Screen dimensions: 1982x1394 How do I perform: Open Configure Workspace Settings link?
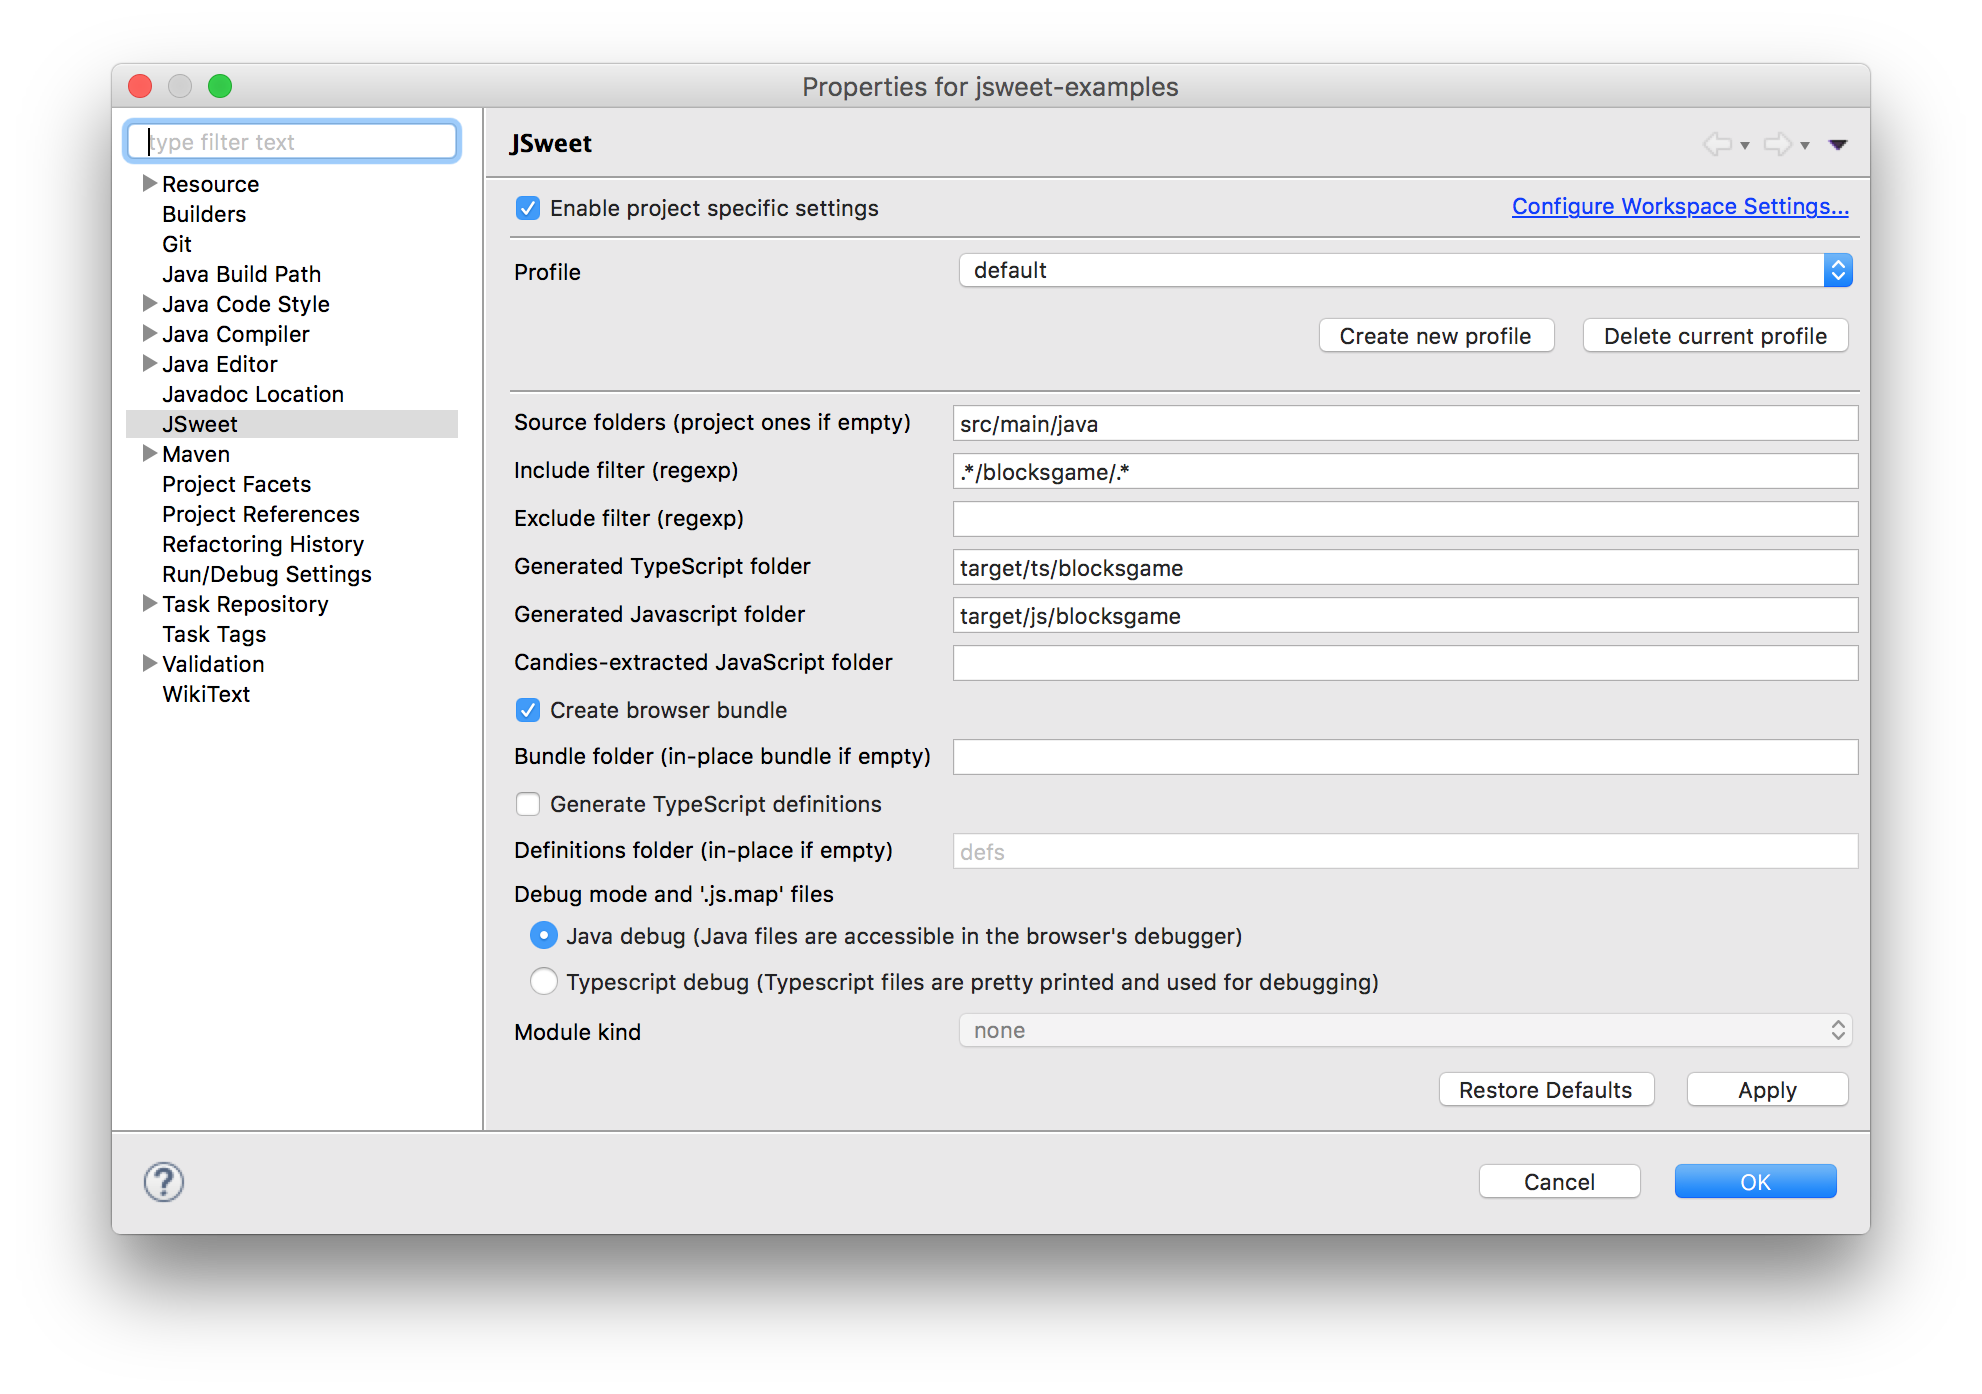click(x=1679, y=206)
